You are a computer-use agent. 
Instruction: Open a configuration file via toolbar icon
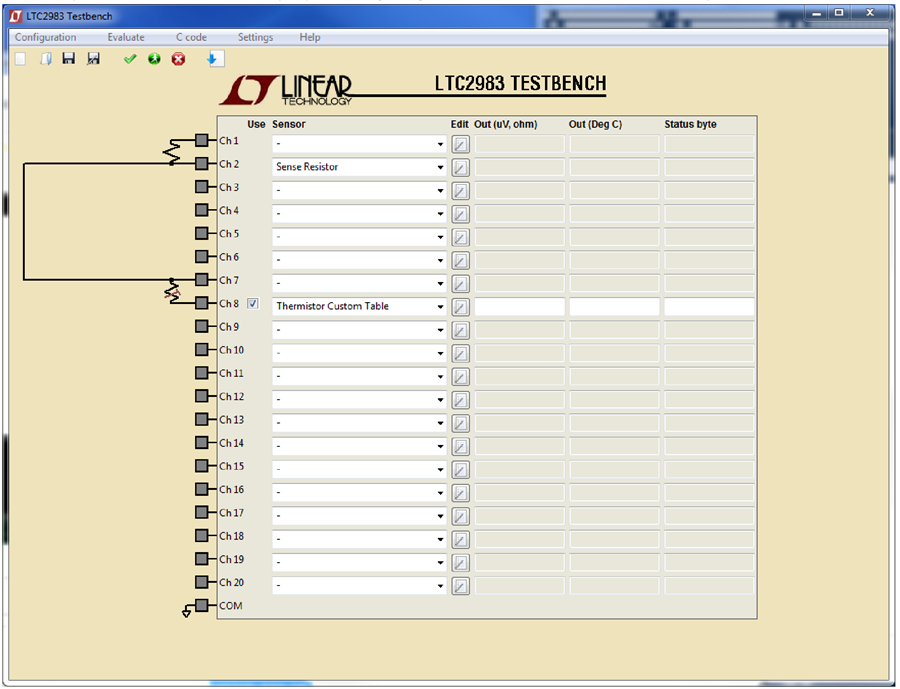(x=46, y=59)
